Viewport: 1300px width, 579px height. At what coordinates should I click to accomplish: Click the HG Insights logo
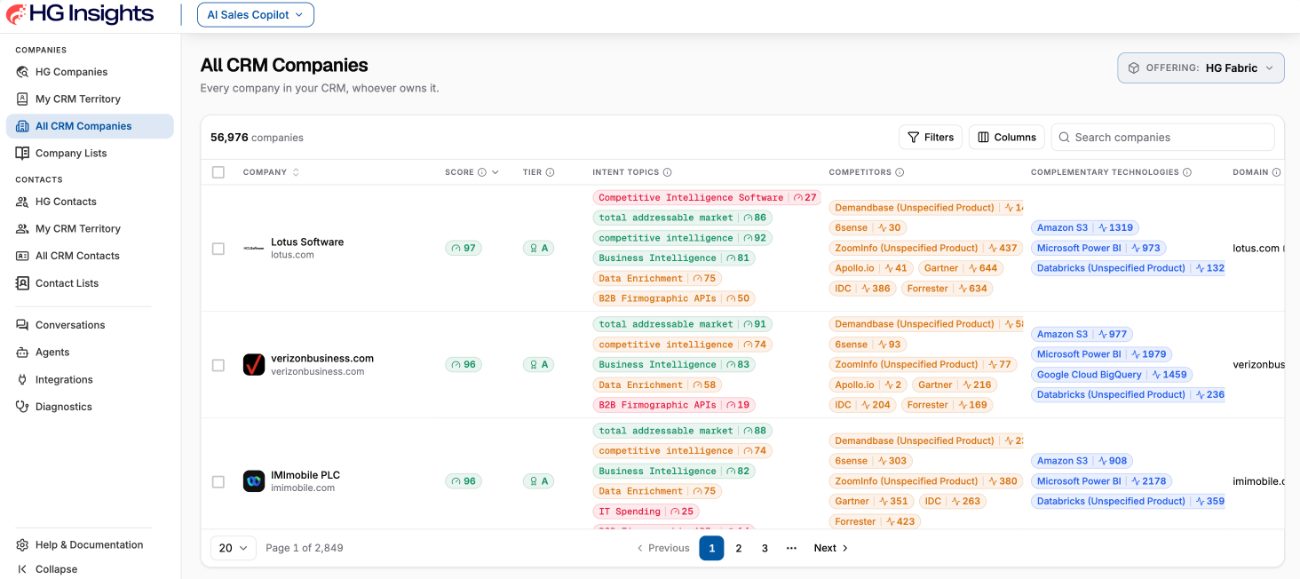pyautogui.click(x=80, y=14)
